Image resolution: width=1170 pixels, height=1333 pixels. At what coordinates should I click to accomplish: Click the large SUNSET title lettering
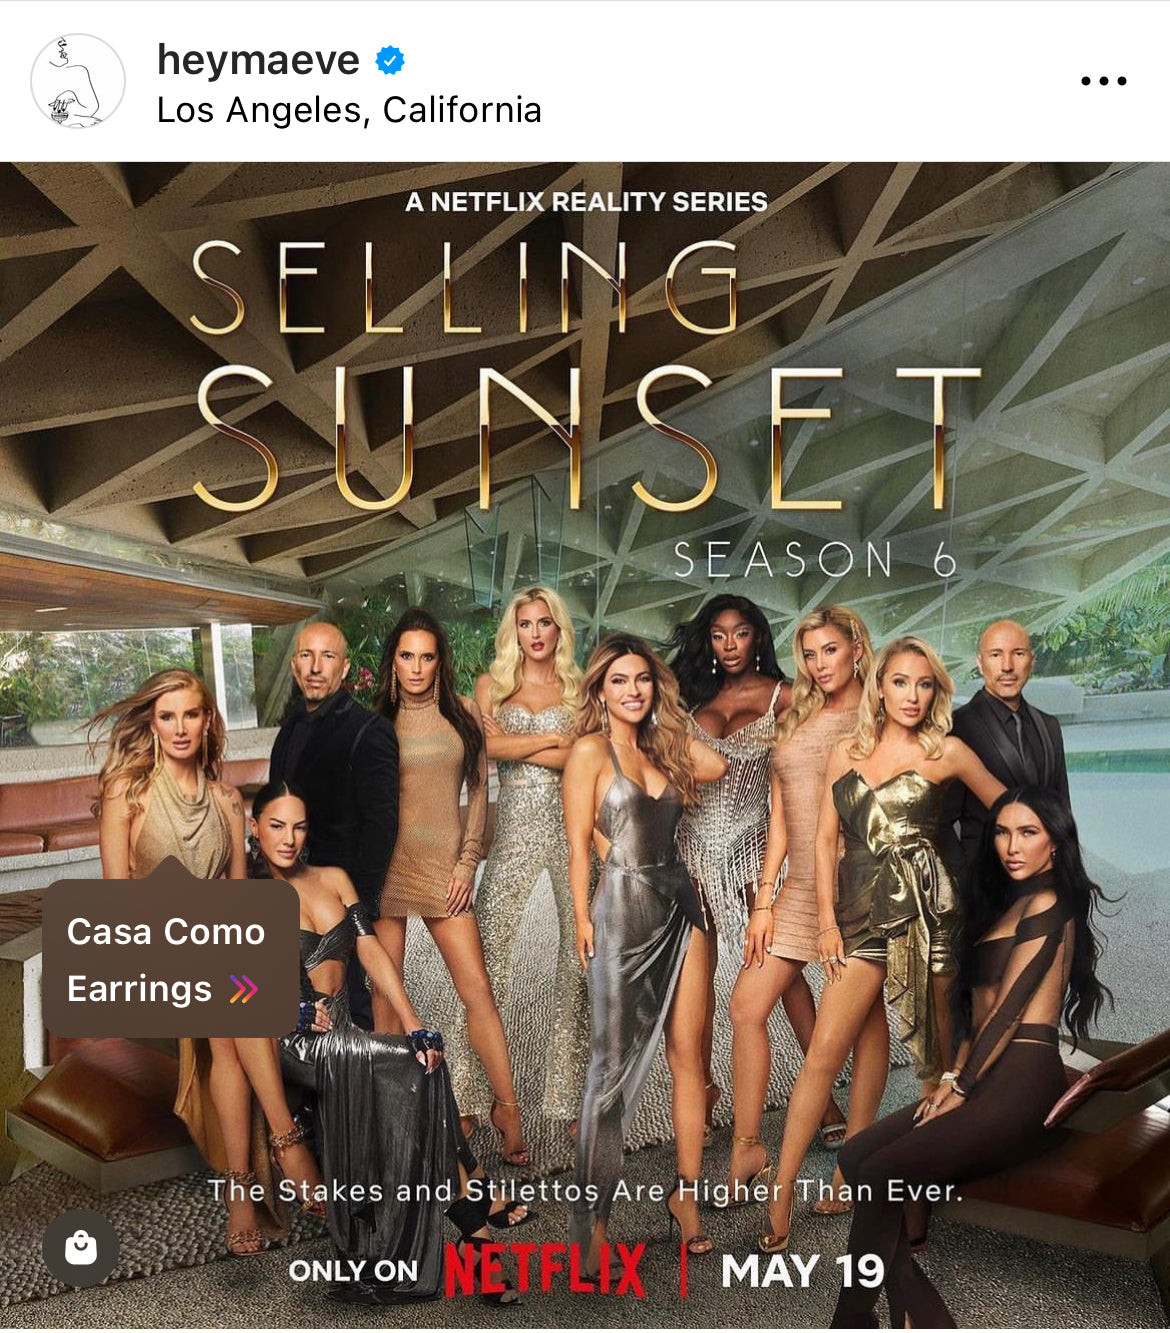[588, 439]
